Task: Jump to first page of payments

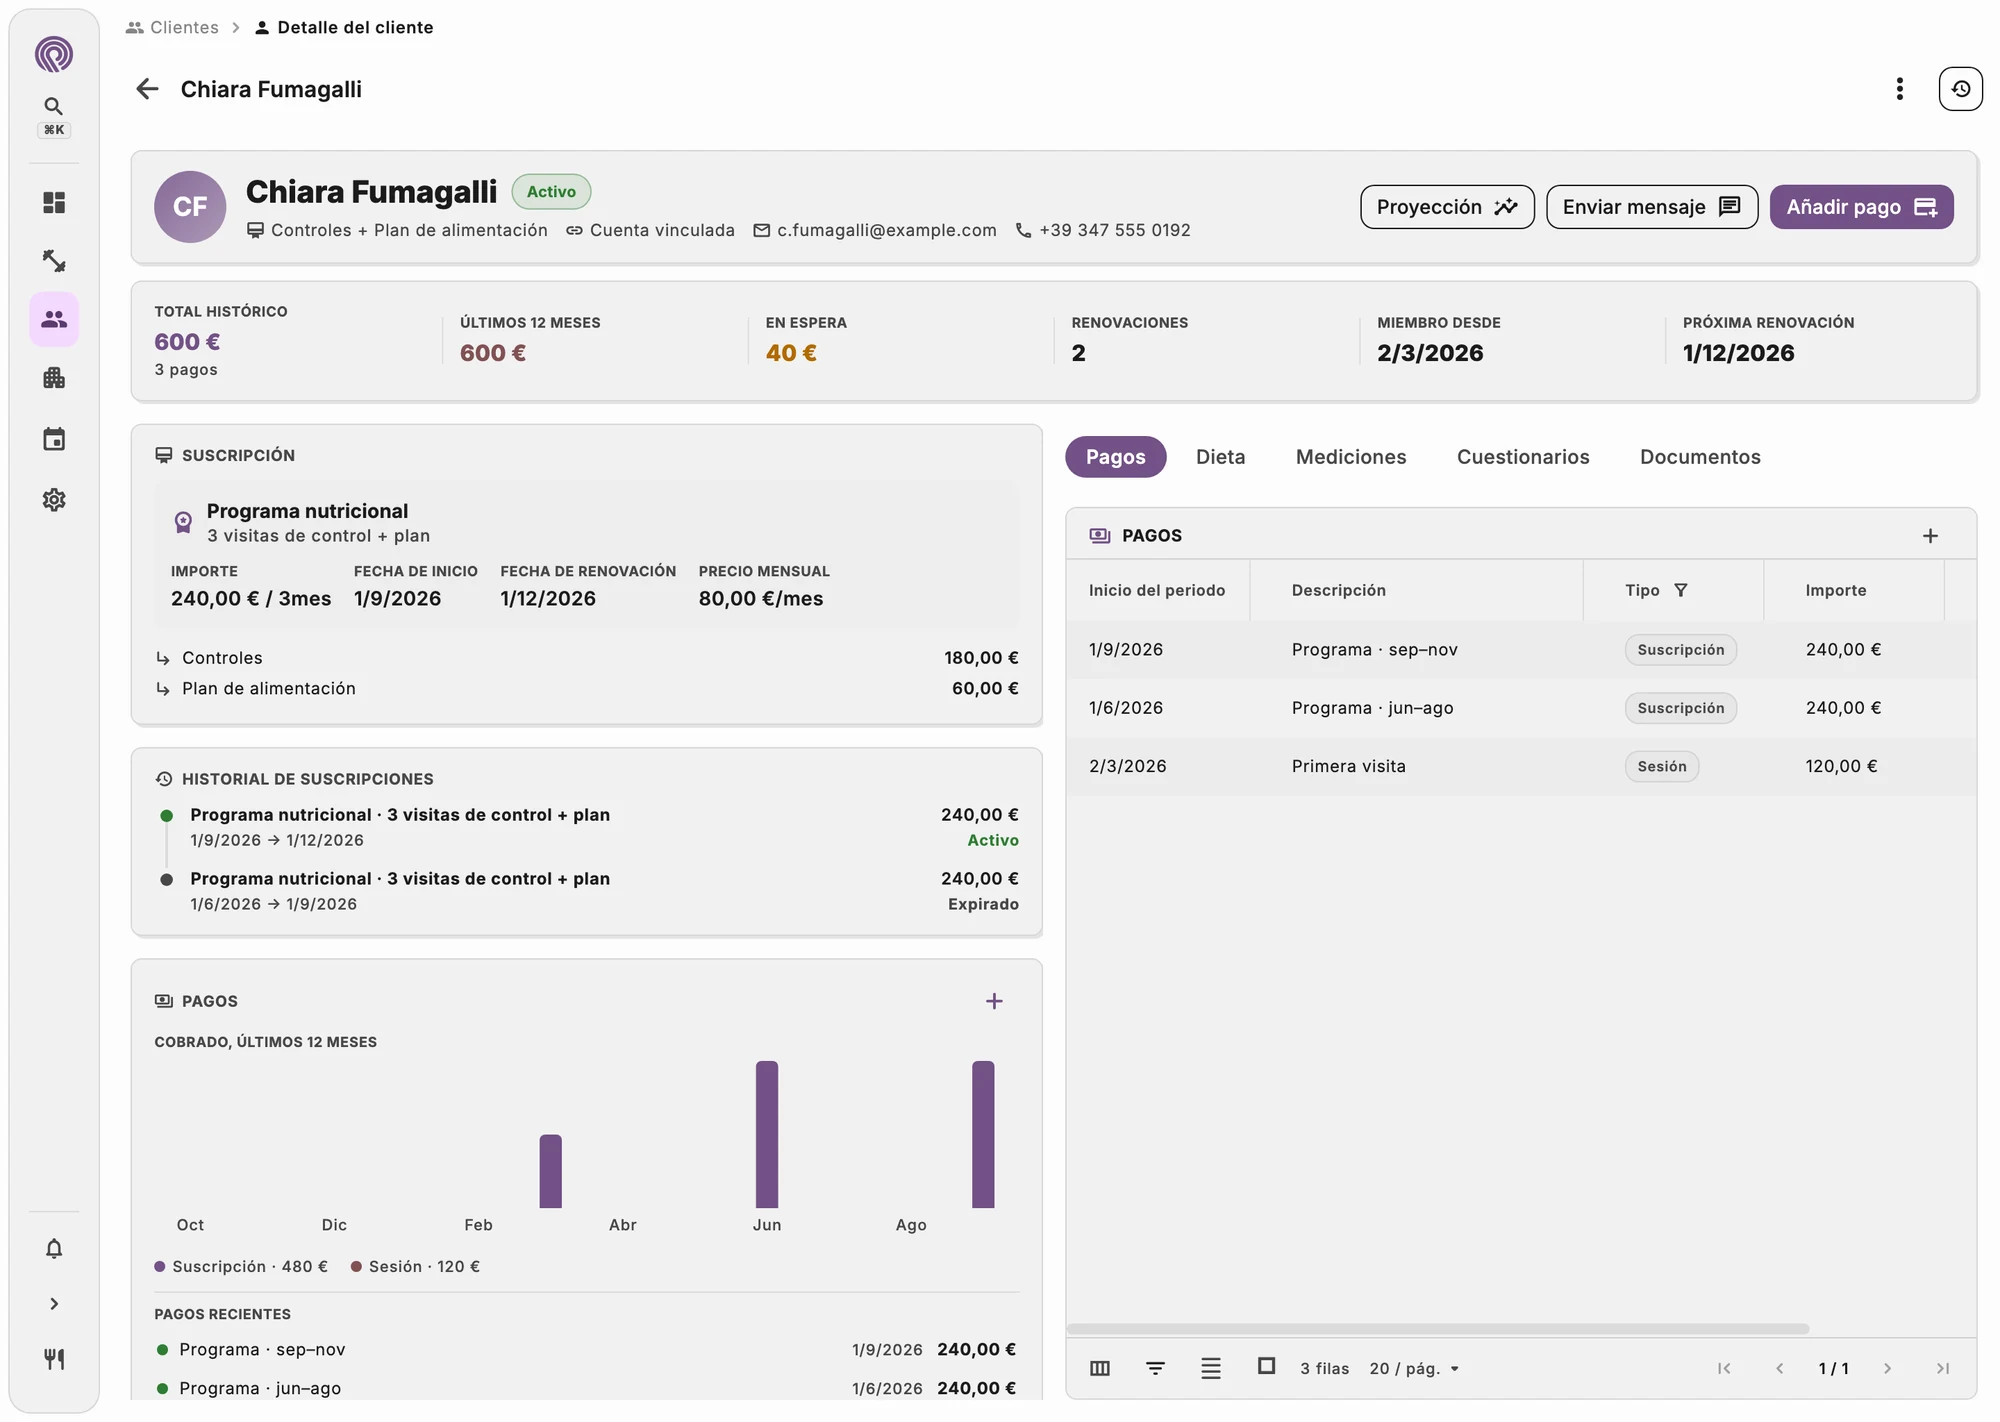Action: [x=1724, y=1368]
